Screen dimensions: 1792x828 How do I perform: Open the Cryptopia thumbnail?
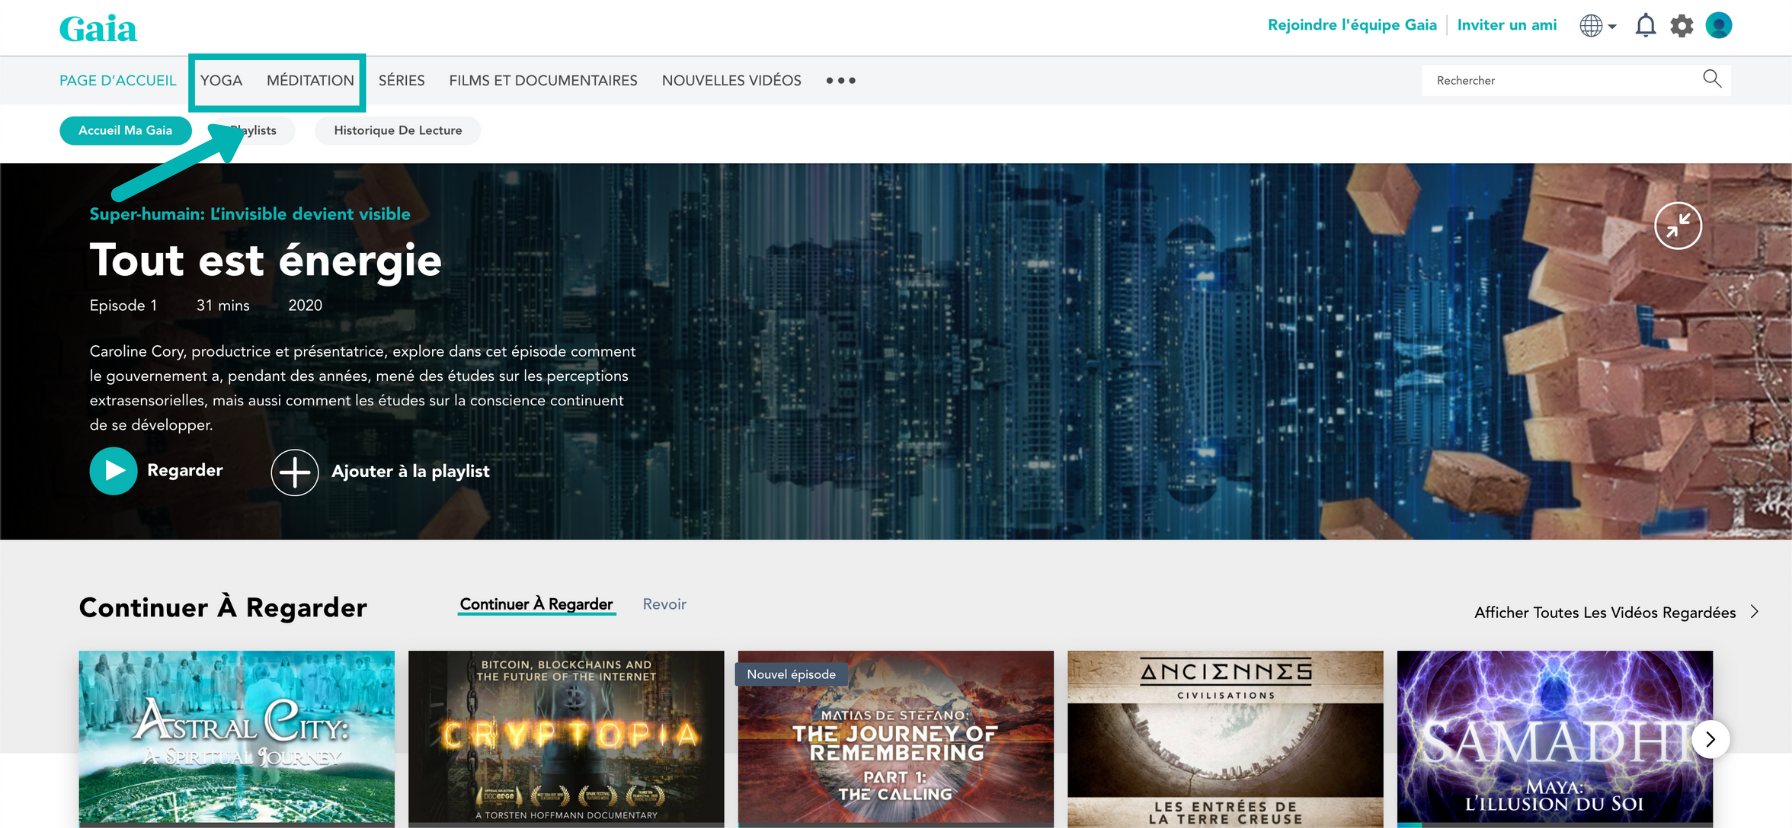pyautogui.click(x=566, y=739)
